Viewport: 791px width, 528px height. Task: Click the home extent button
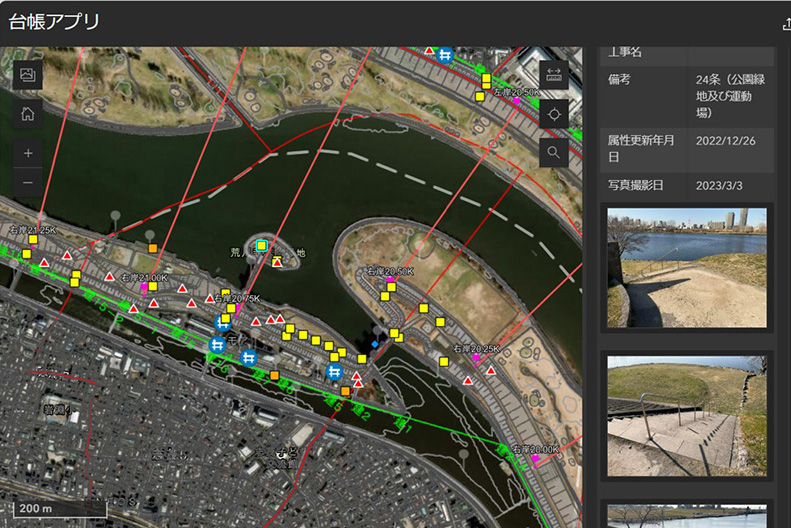coord(27,114)
